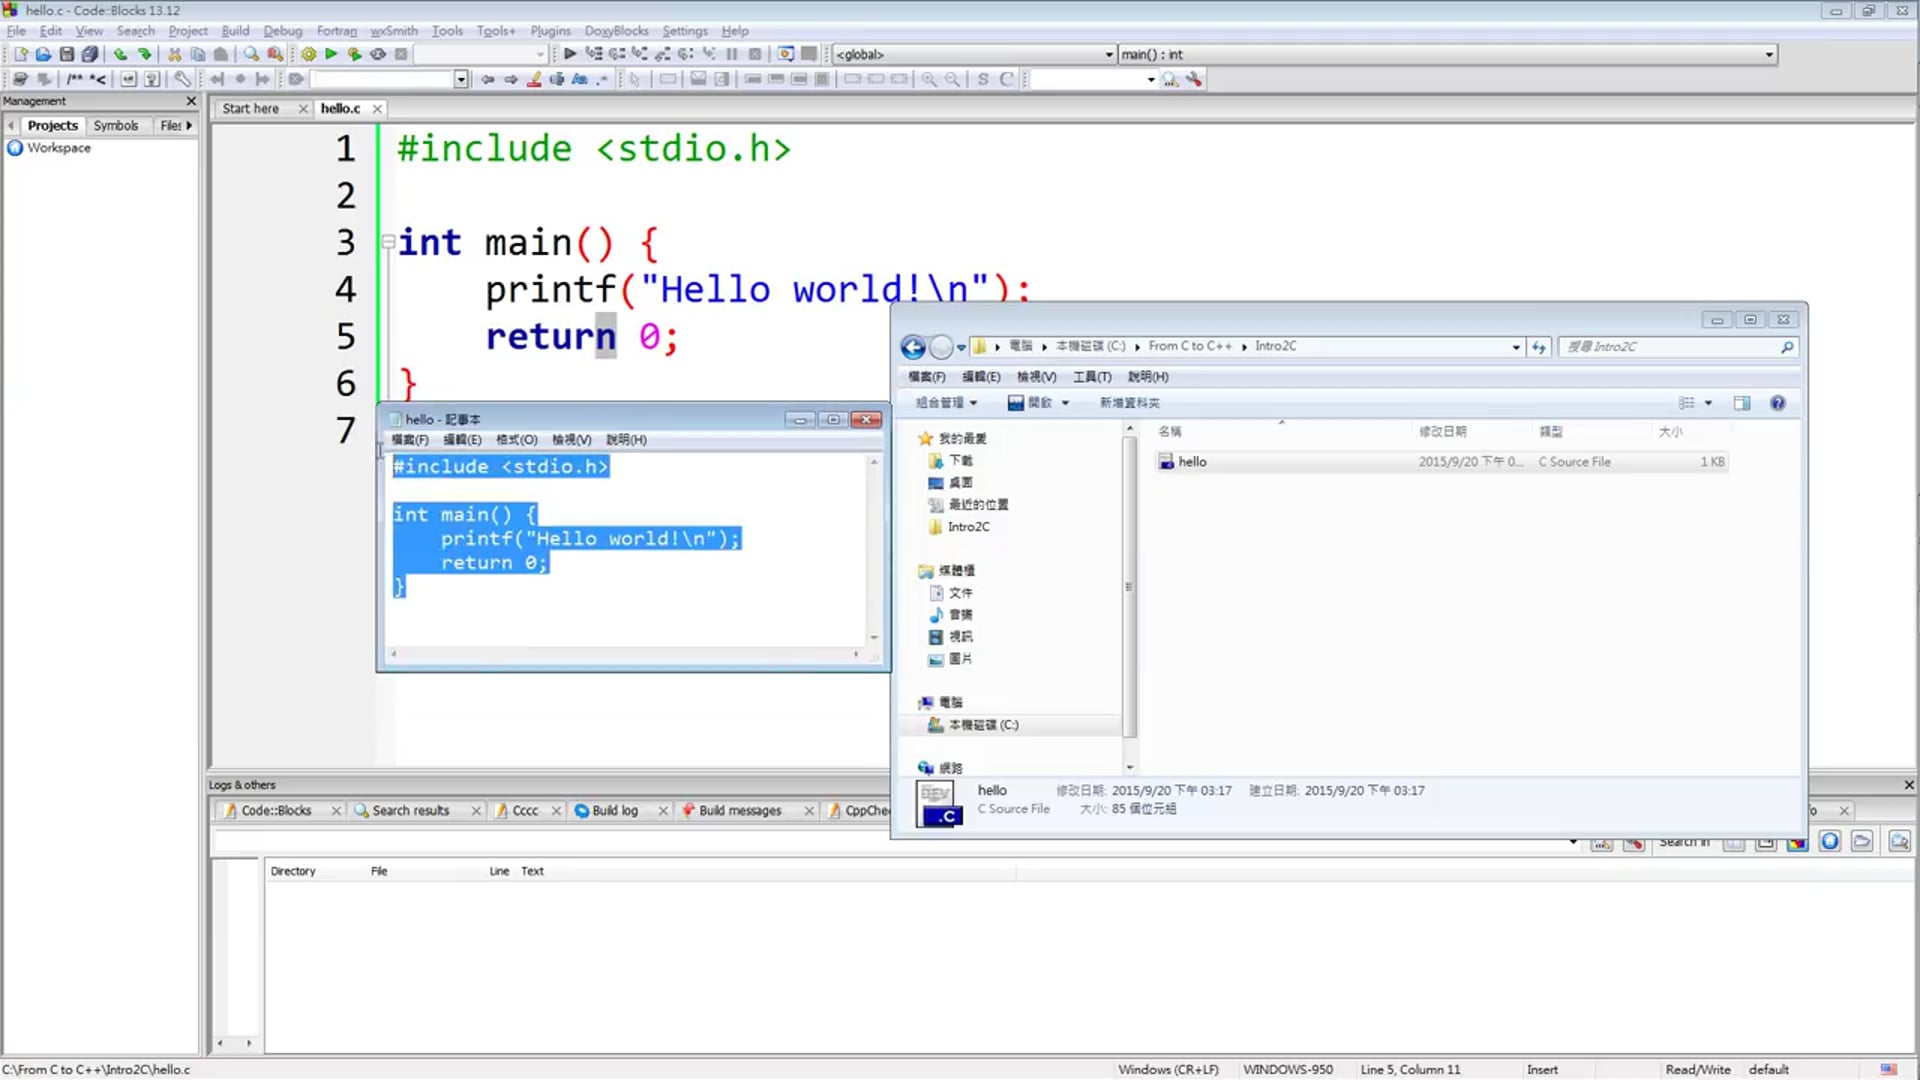Open the main() : int function dropdown
The width and height of the screenshot is (1920, 1080).
click(1768, 54)
